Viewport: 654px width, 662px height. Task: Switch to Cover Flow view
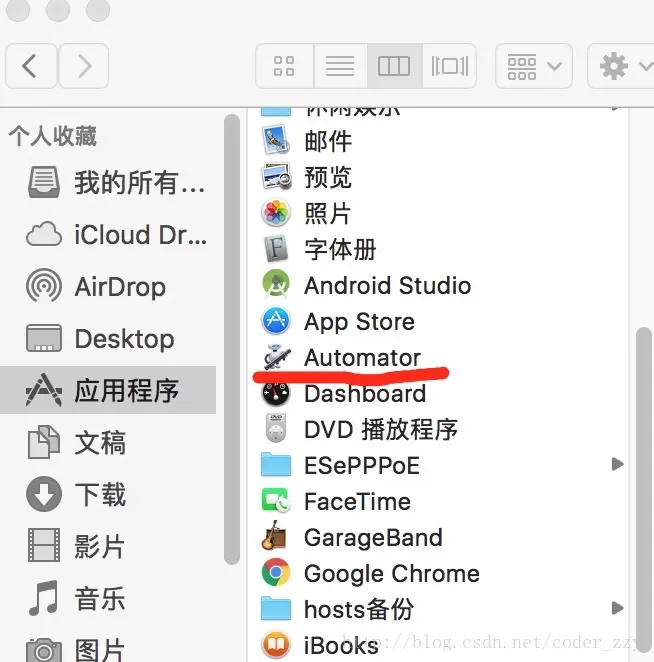coord(449,66)
